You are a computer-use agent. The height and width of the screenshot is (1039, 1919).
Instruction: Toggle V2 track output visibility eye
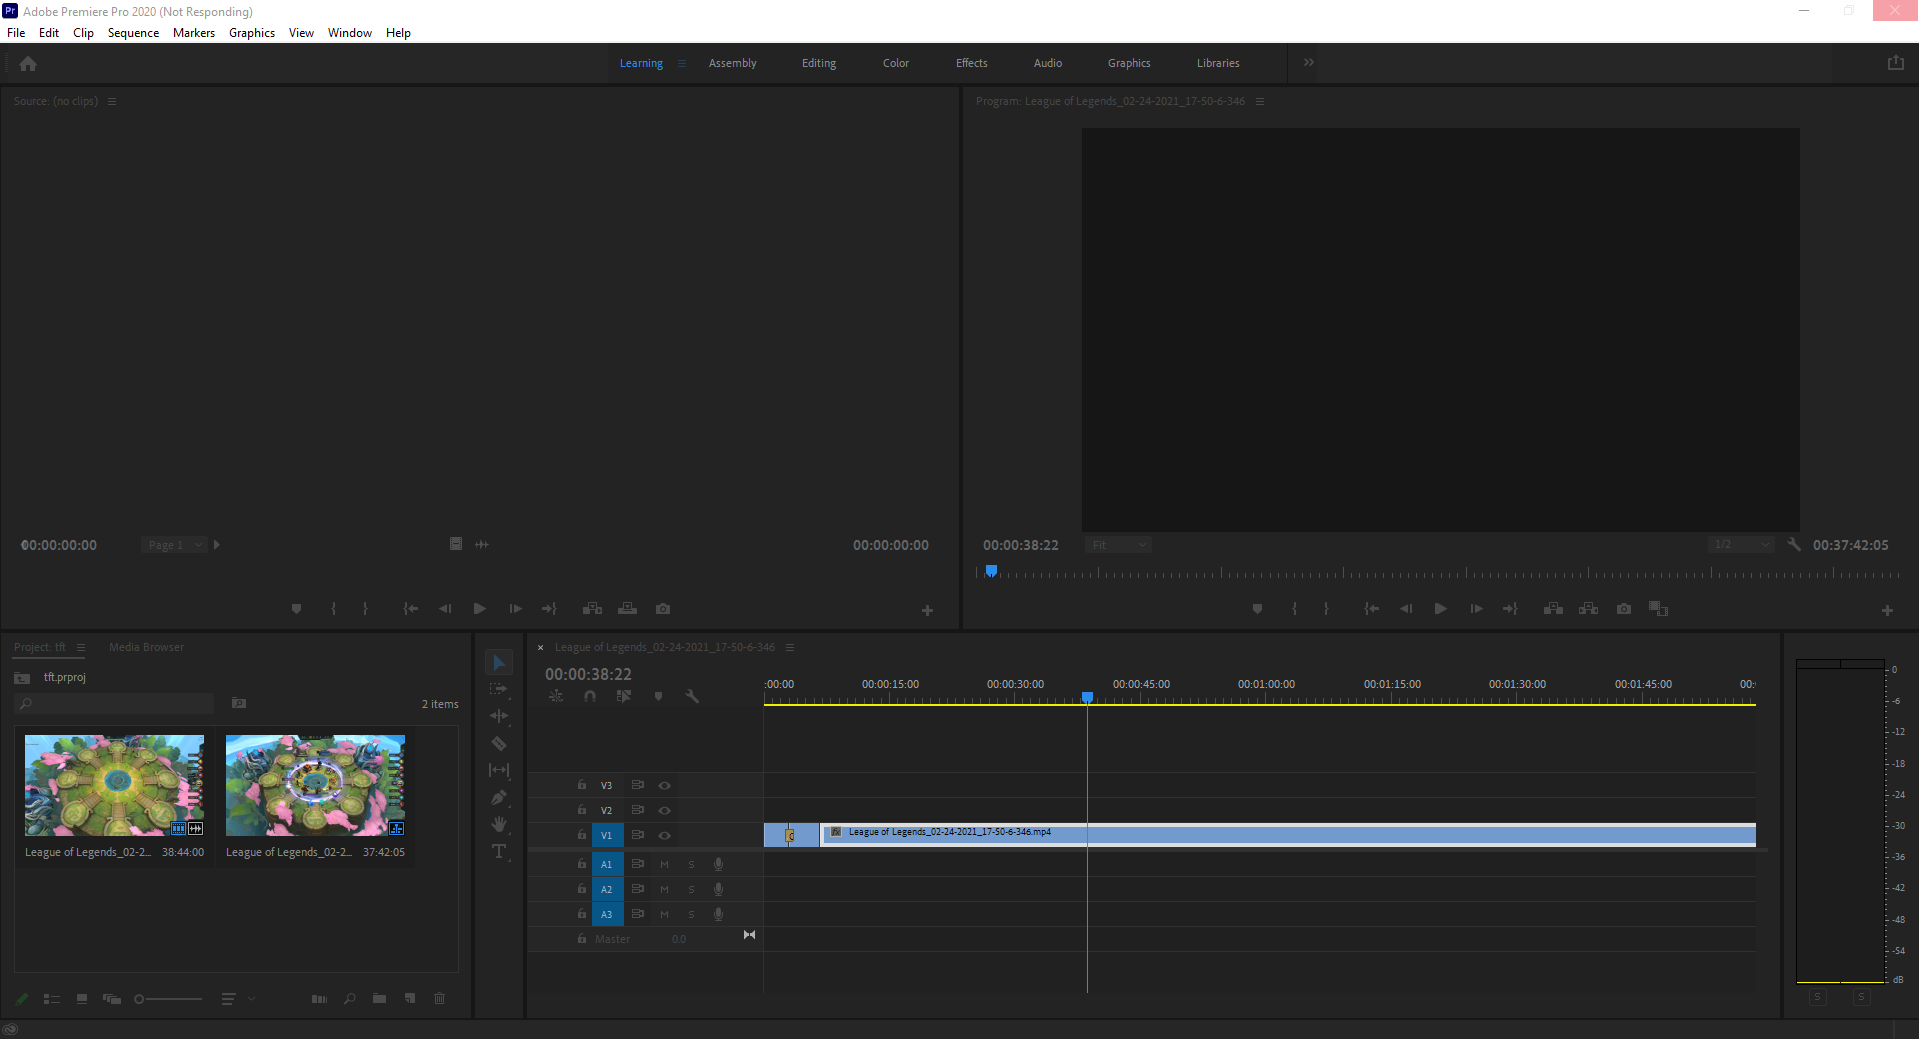point(663,810)
